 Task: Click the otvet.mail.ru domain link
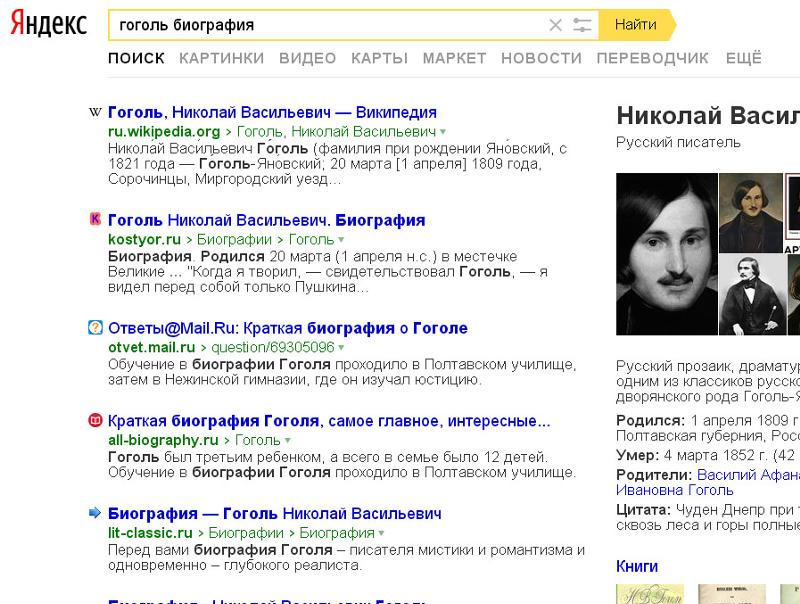[x=152, y=347]
